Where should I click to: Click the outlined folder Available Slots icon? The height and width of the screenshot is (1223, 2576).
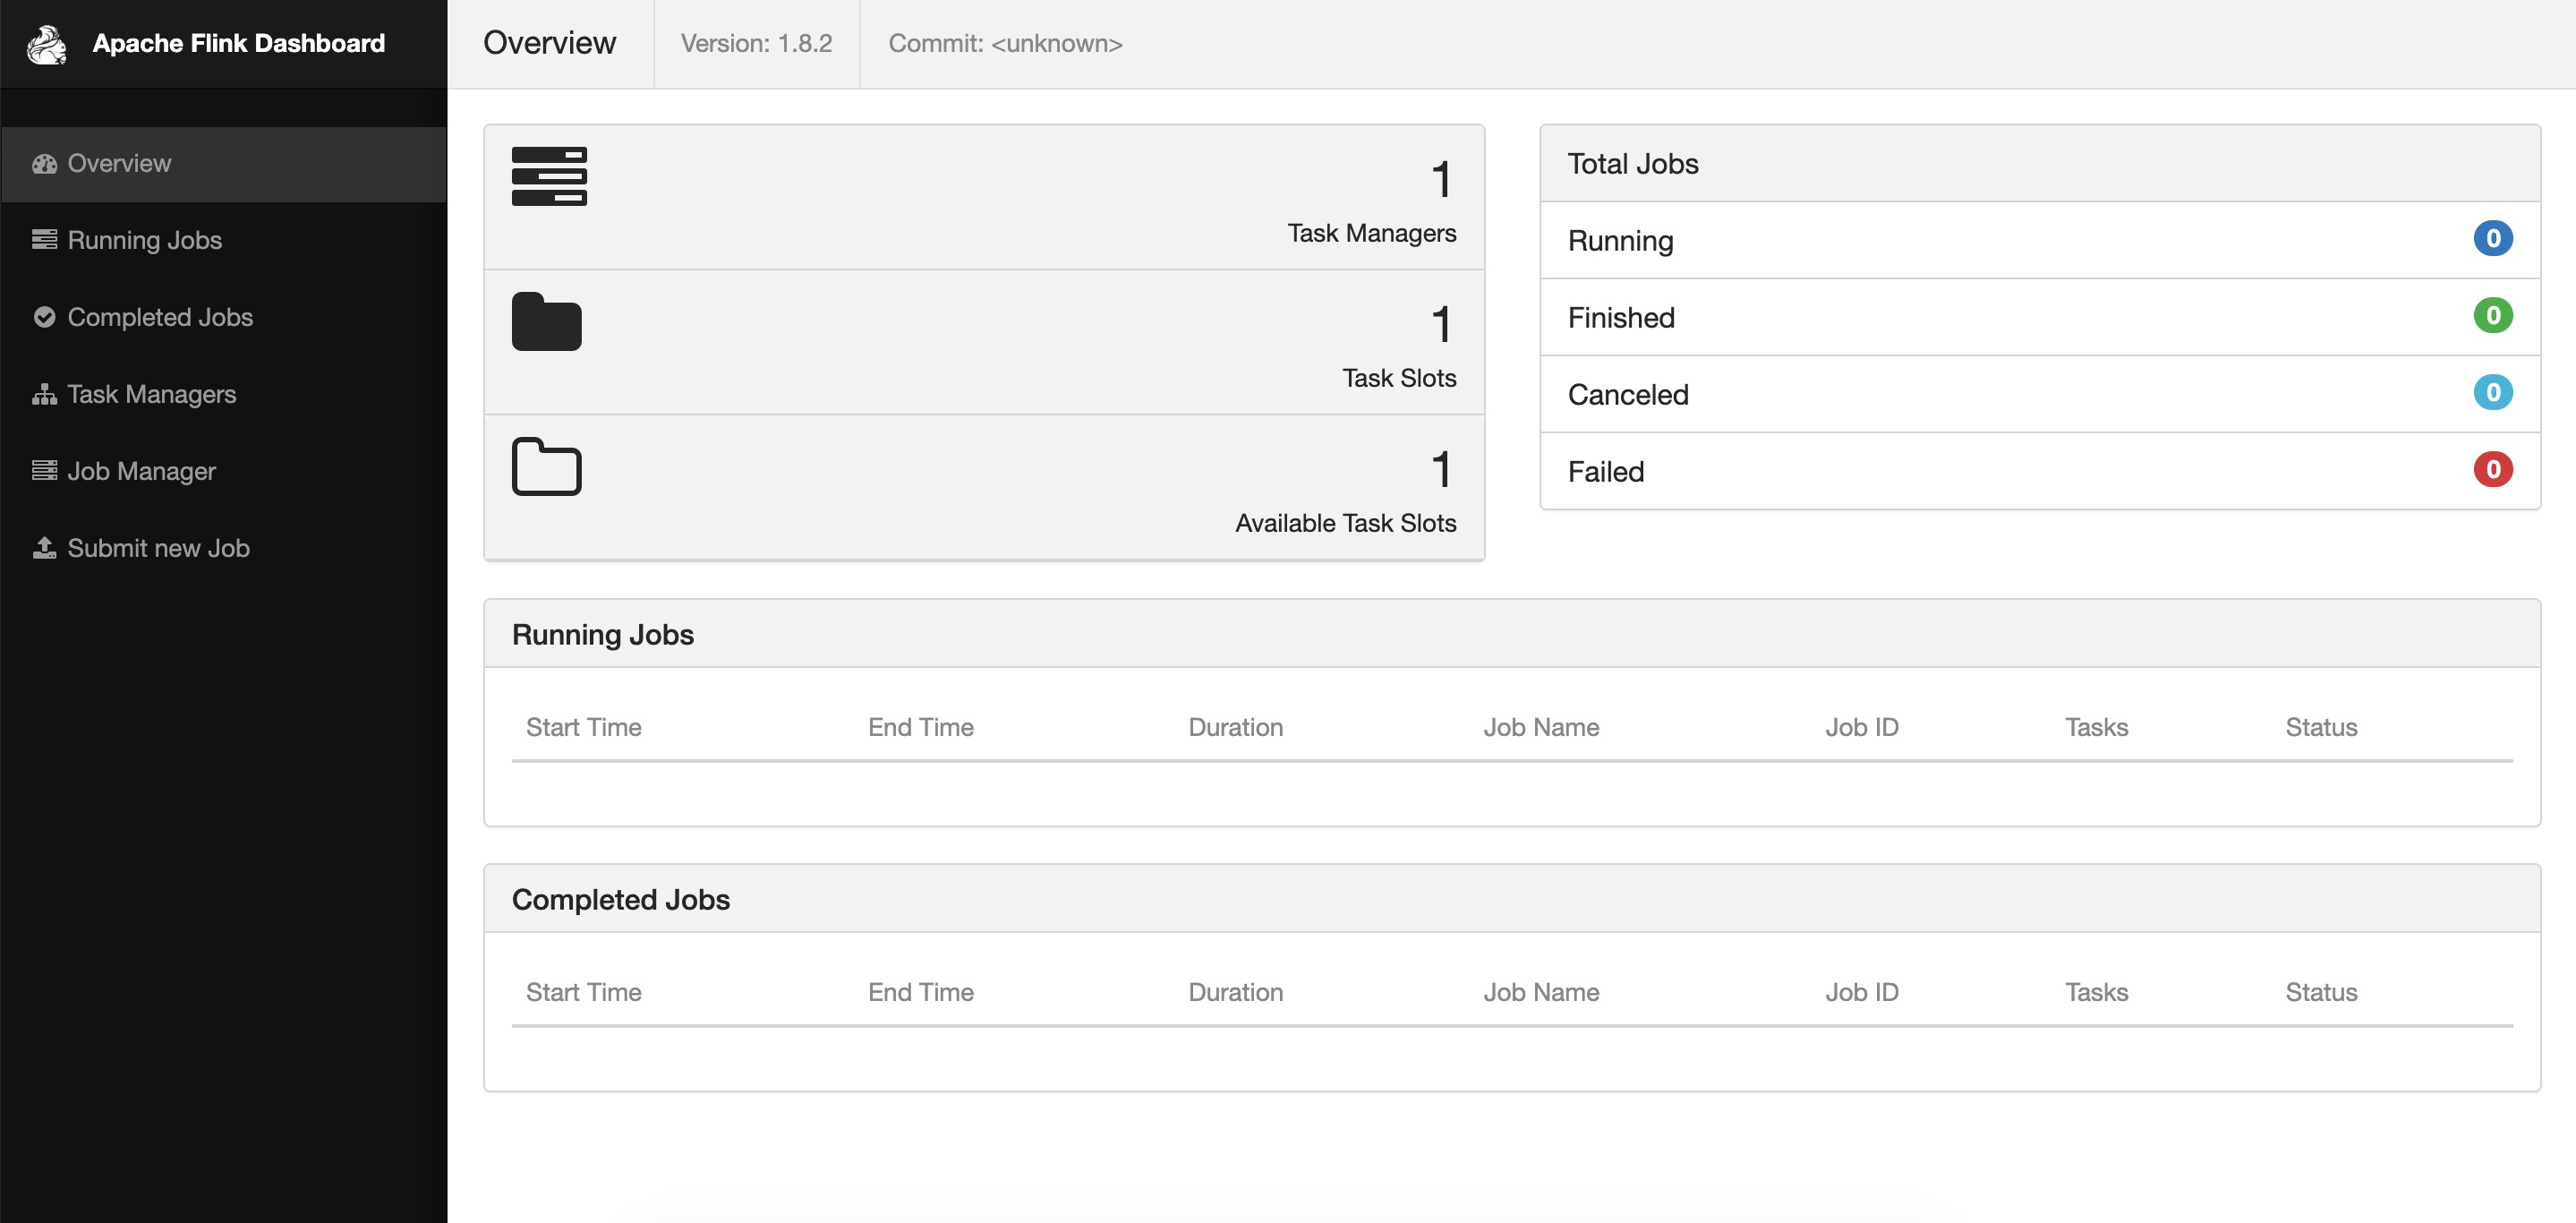coord(546,467)
